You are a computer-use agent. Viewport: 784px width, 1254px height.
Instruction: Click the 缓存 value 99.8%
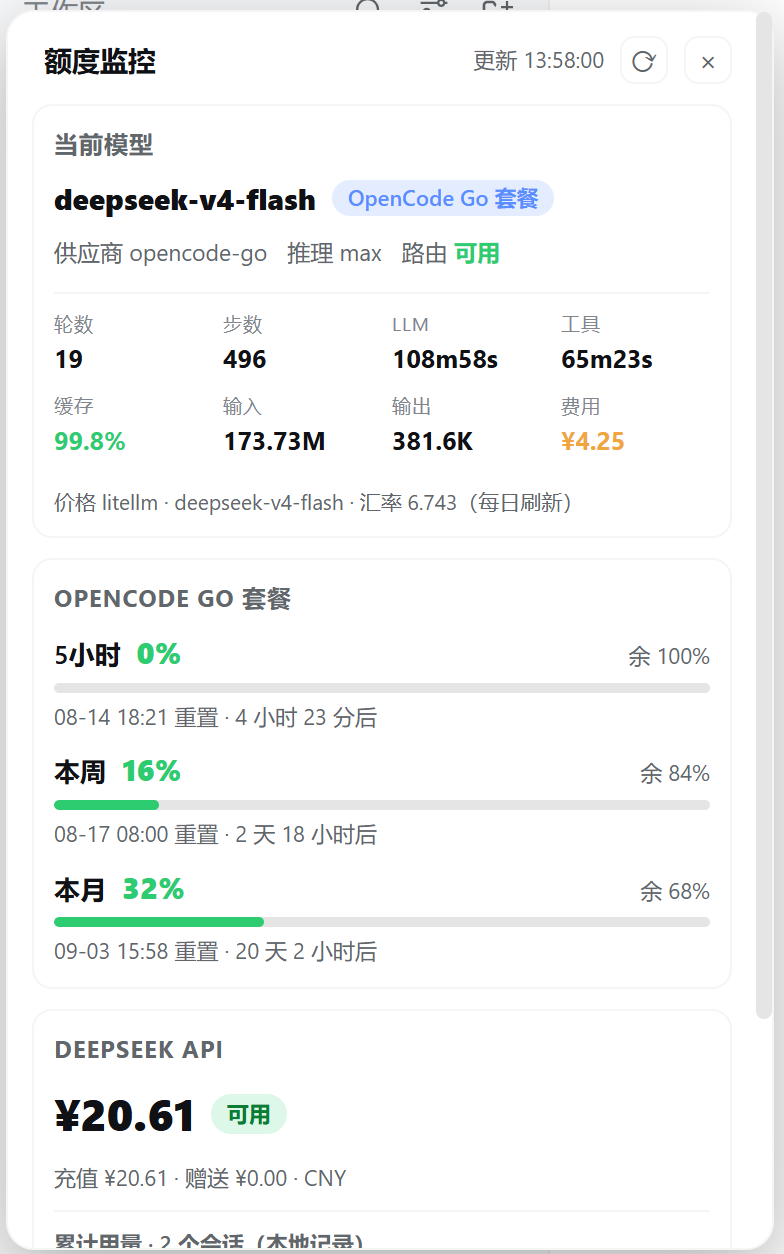tap(90, 441)
